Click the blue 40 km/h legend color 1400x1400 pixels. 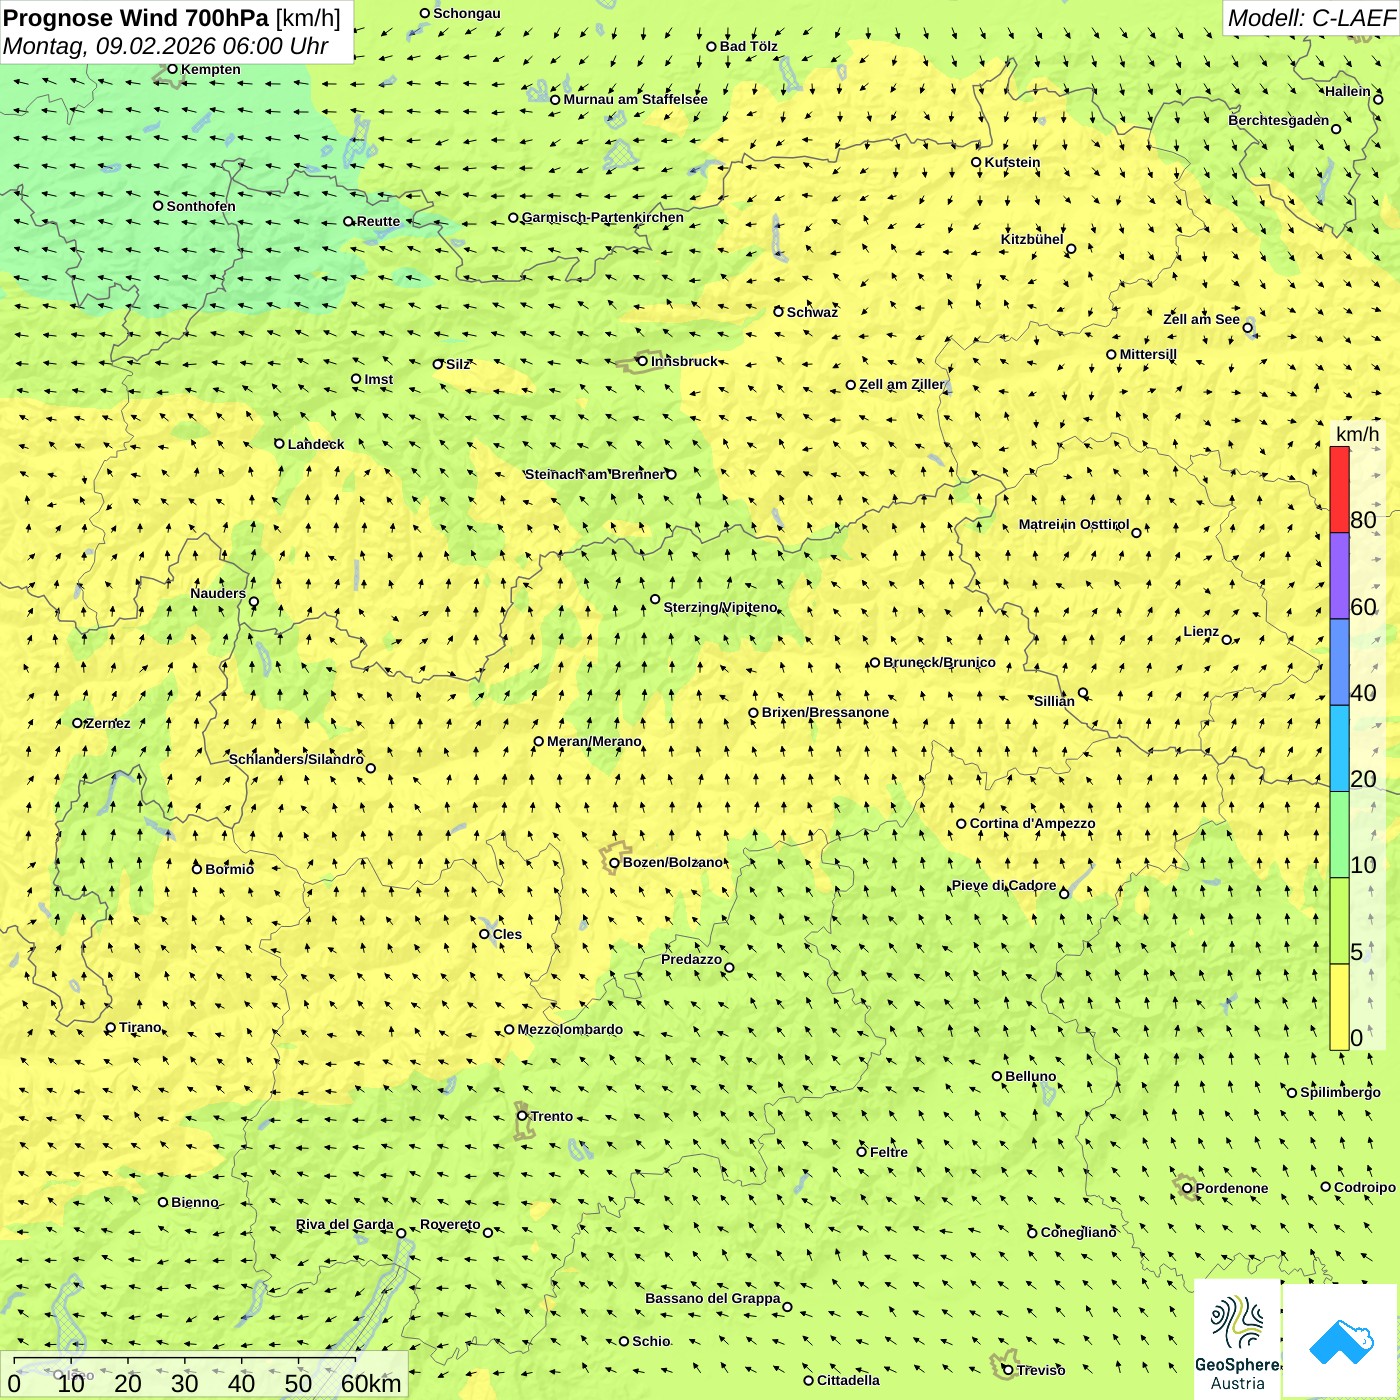tap(1339, 663)
